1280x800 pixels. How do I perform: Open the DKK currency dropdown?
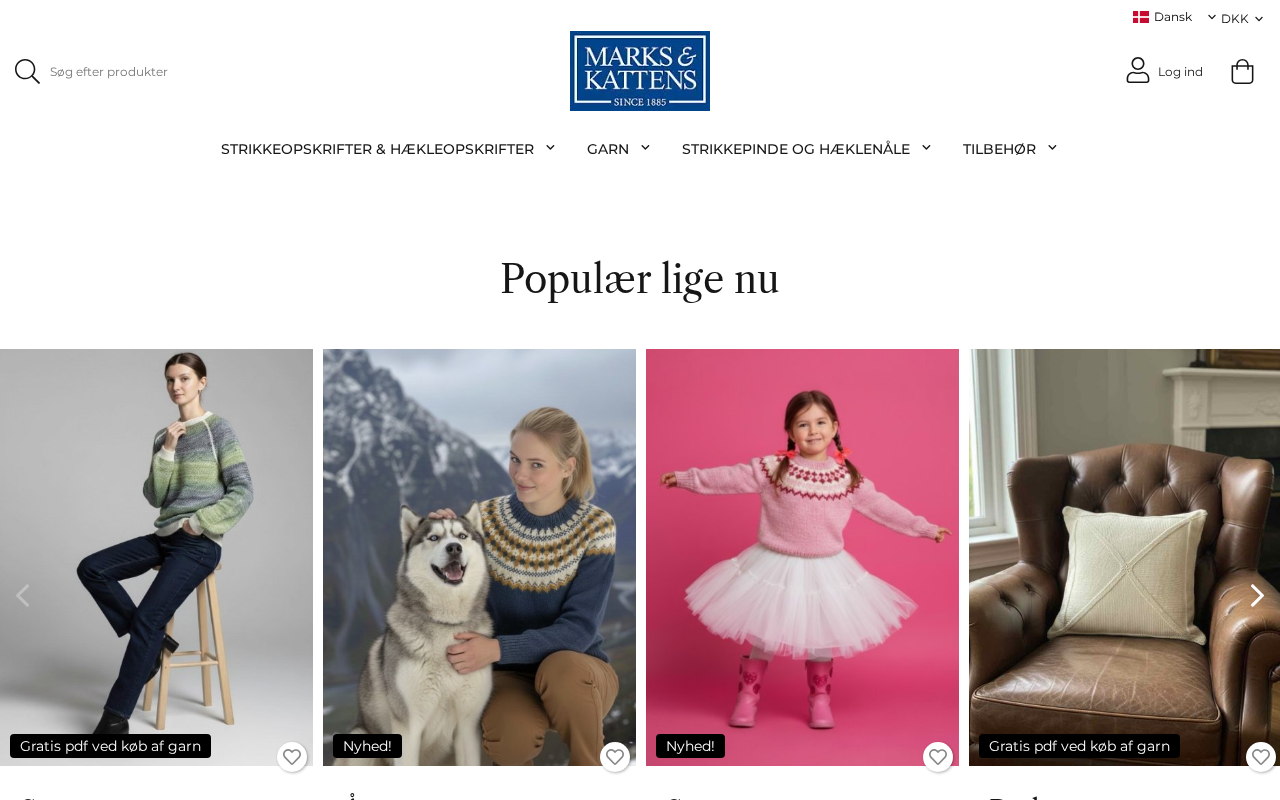click(1242, 18)
